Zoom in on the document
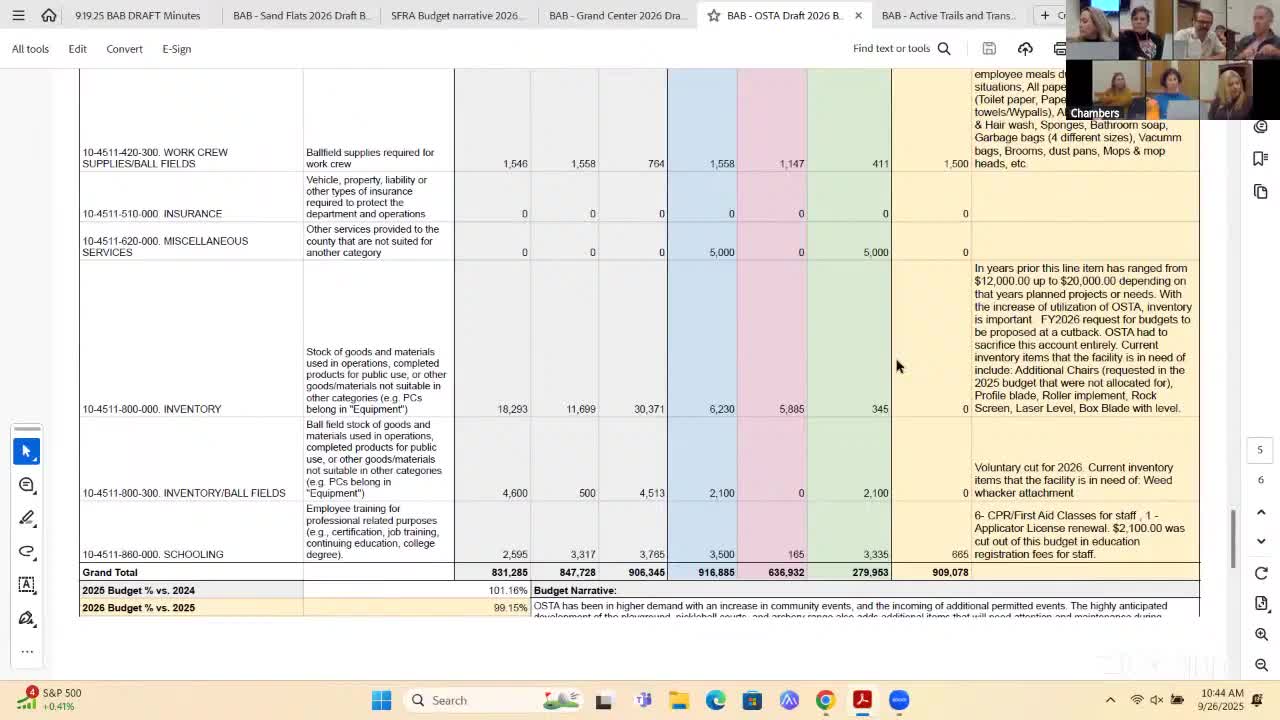Screen dimensions: 1280x720 click(x=1261, y=634)
